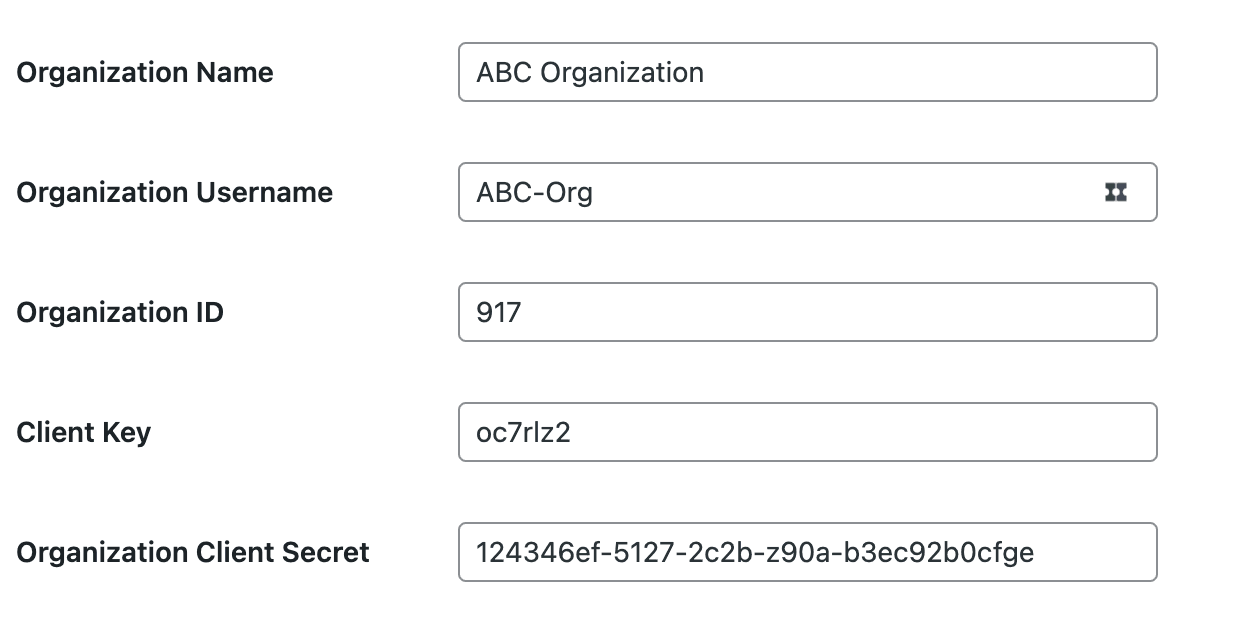1250x636 pixels.
Task: Click the "Organization Username" label
Action: coord(175,193)
